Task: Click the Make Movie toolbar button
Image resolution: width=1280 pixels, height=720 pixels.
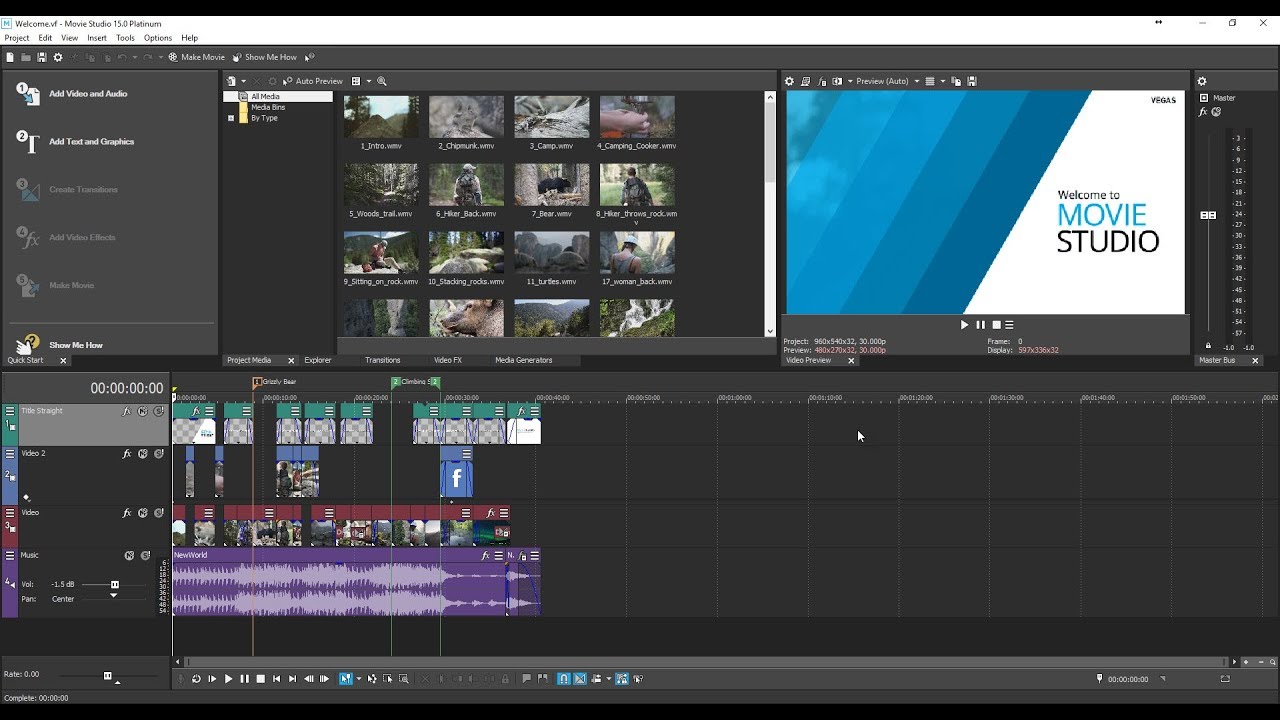Action: (x=196, y=57)
